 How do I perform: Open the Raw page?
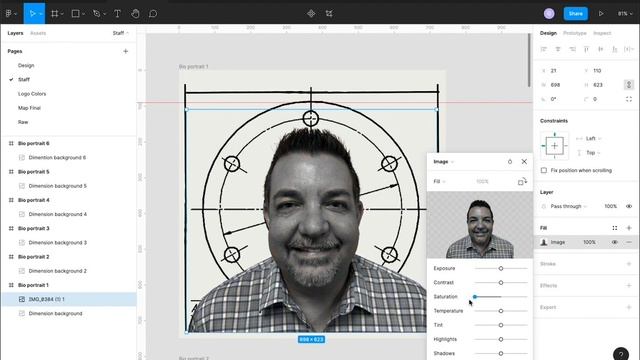[23, 122]
